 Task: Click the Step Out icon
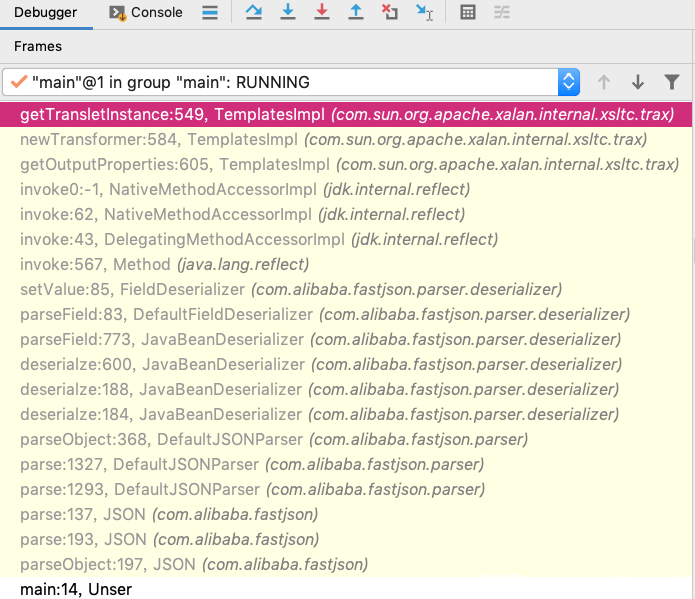coord(355,13)
